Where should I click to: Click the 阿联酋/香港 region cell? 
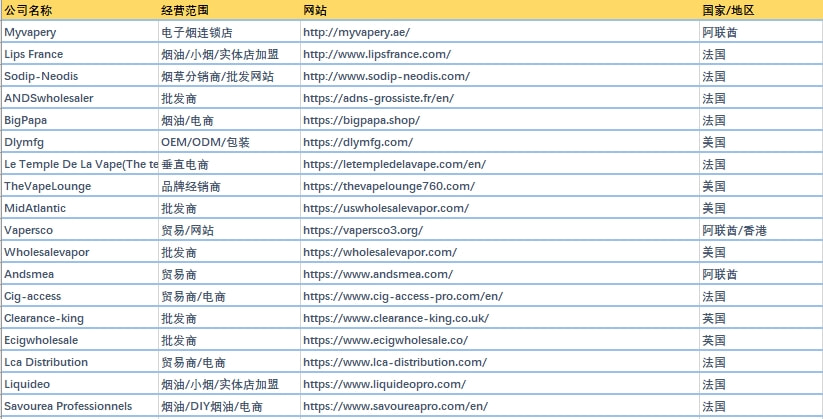click(734, 230)
